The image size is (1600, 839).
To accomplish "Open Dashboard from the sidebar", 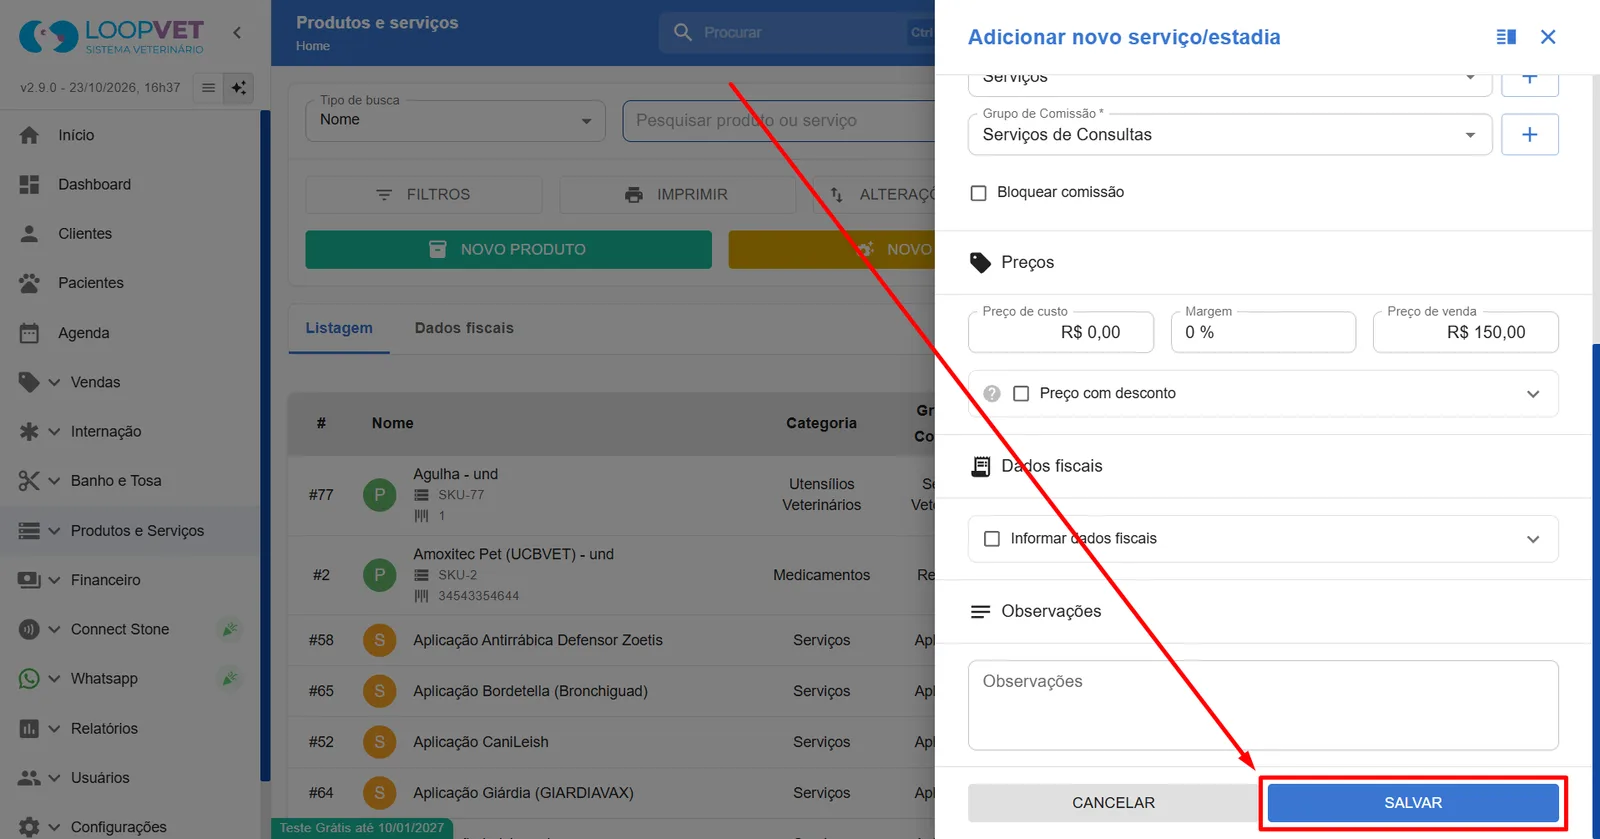I will 94,184.
